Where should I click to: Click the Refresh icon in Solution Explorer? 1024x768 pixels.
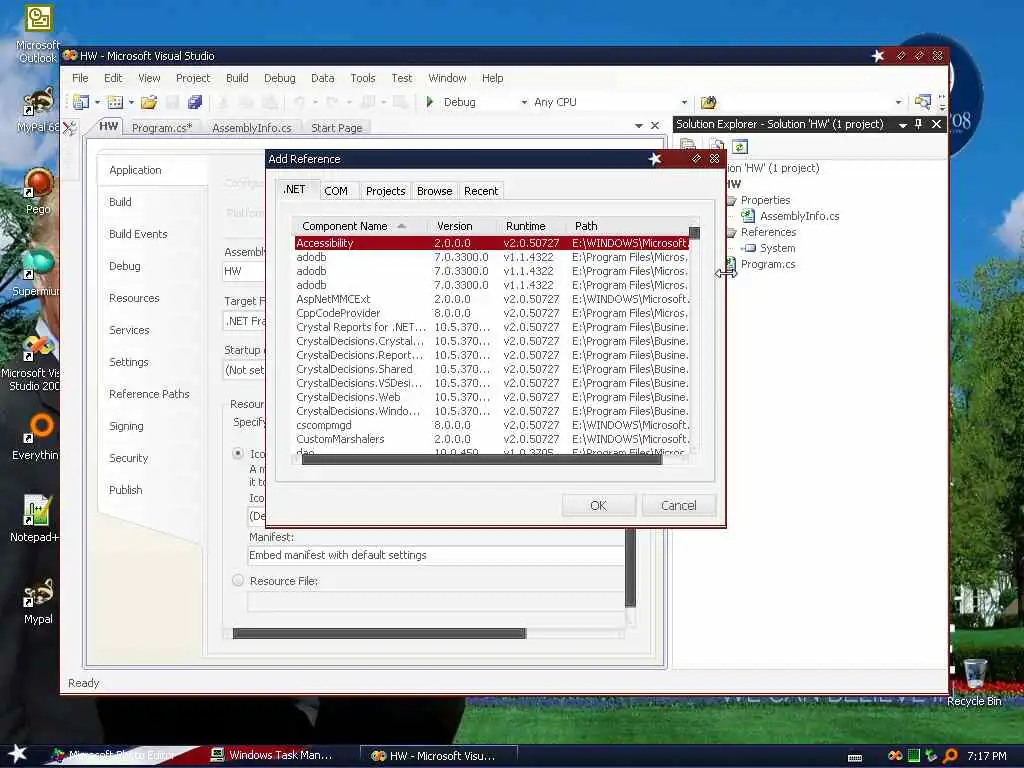pos(739,146)
